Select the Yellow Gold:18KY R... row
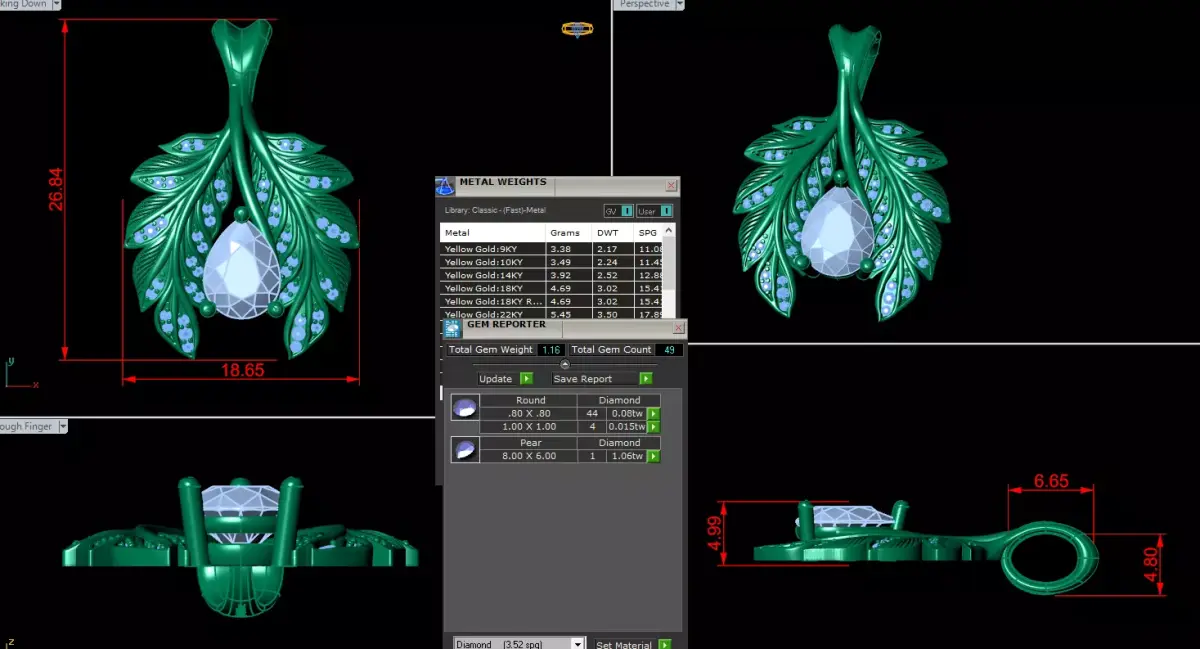Screen dimensions: 1200x649 point(552,301)
